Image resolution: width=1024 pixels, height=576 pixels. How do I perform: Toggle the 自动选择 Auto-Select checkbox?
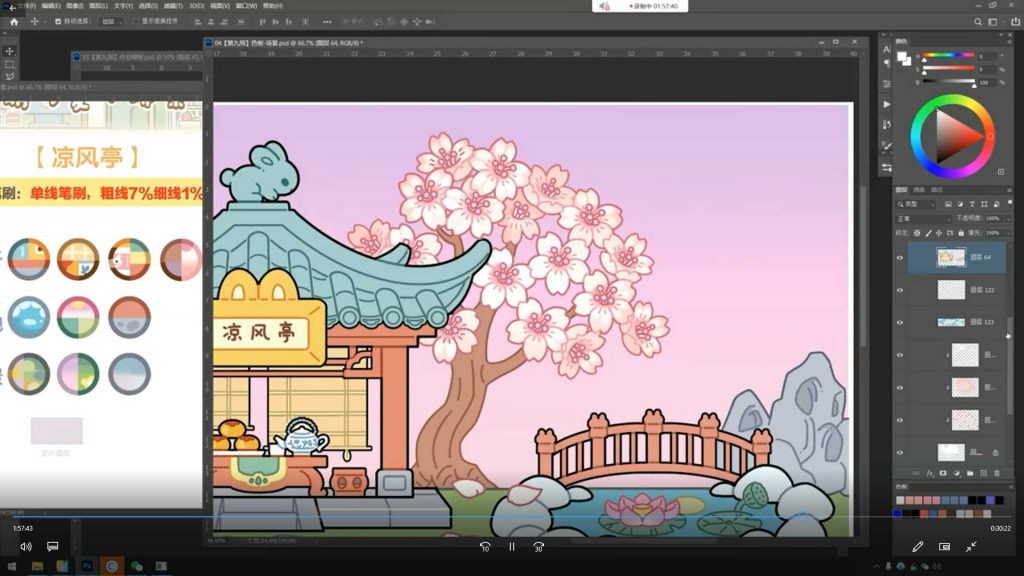click(56, 21)
